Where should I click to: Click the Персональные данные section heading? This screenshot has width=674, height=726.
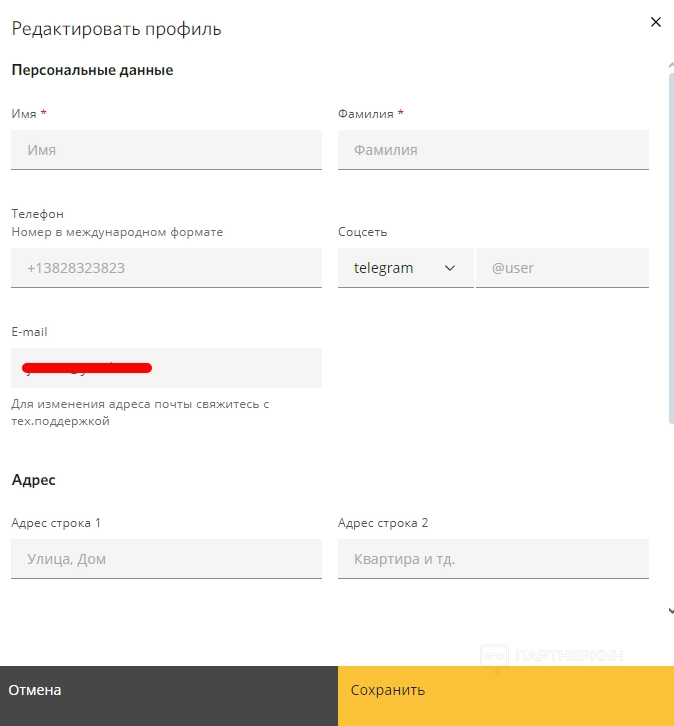[x=92, y=70]
